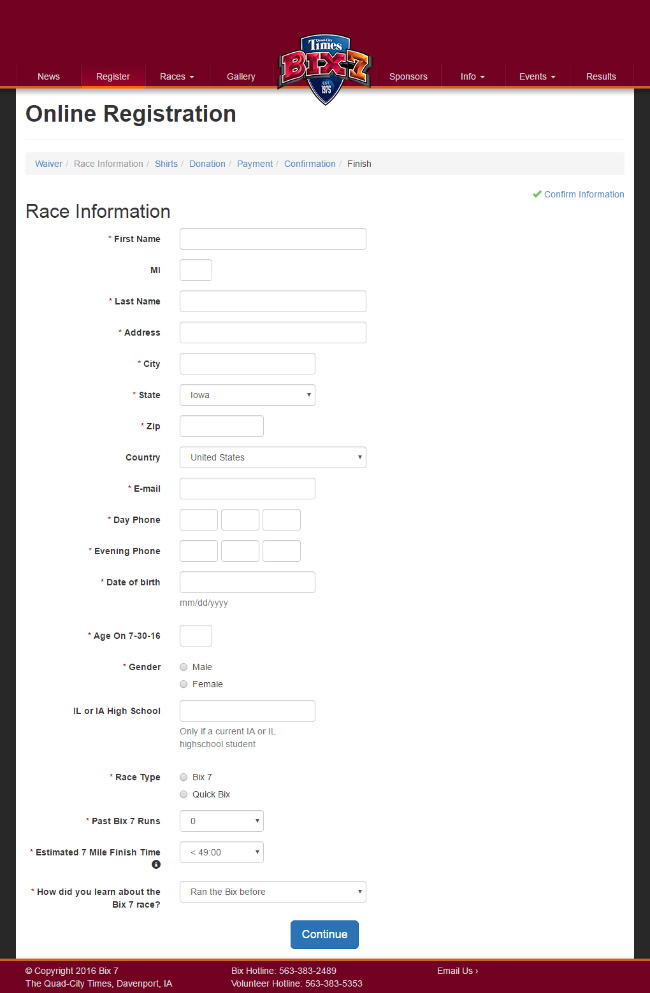Select the Female gender option

click(184, 684)
